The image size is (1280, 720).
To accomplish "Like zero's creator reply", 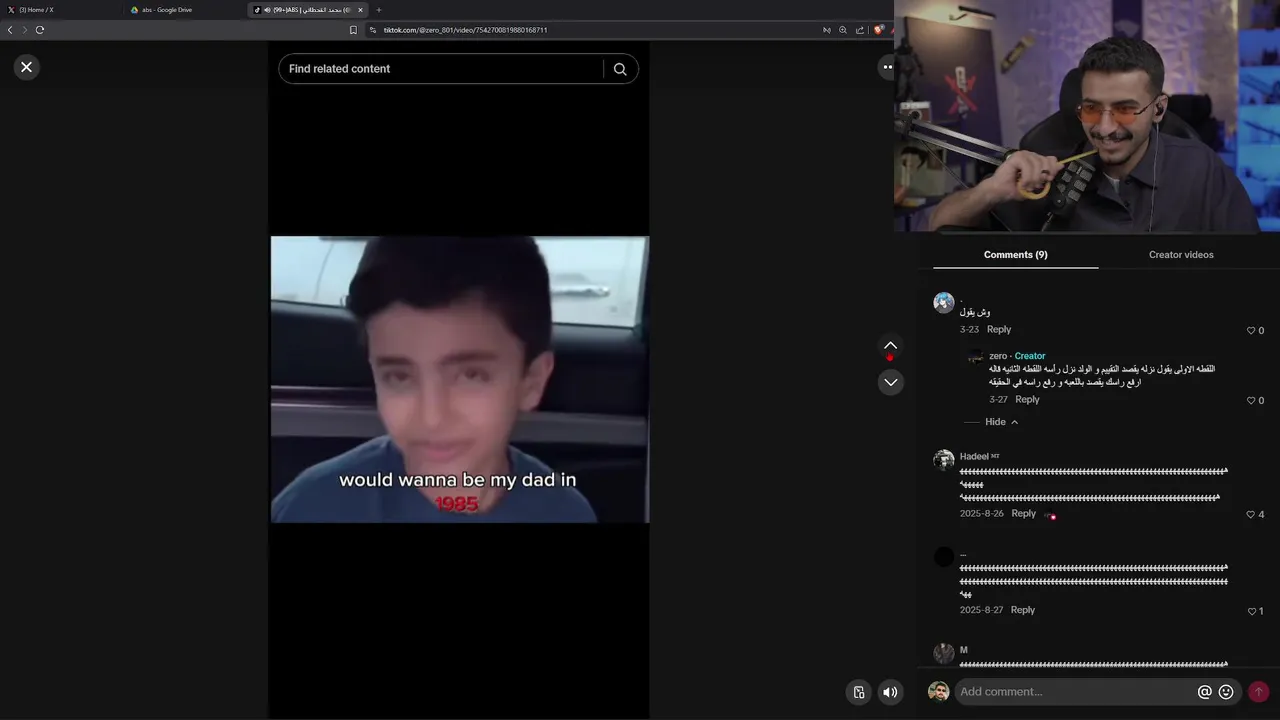I will 1250,401.
